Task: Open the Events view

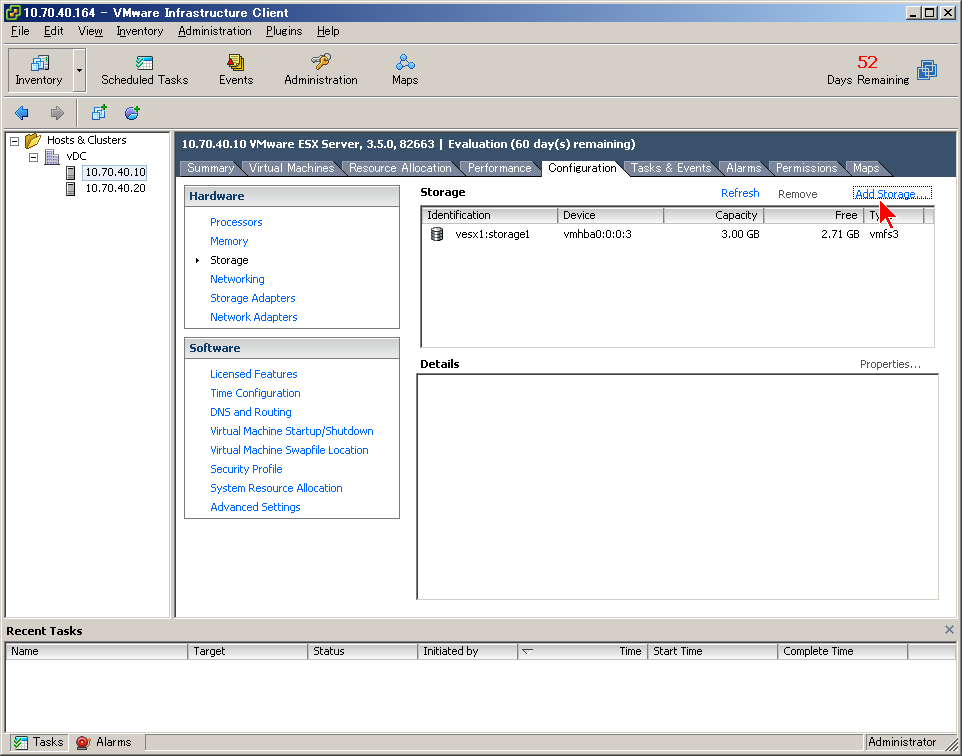Action: pos(236,70)
